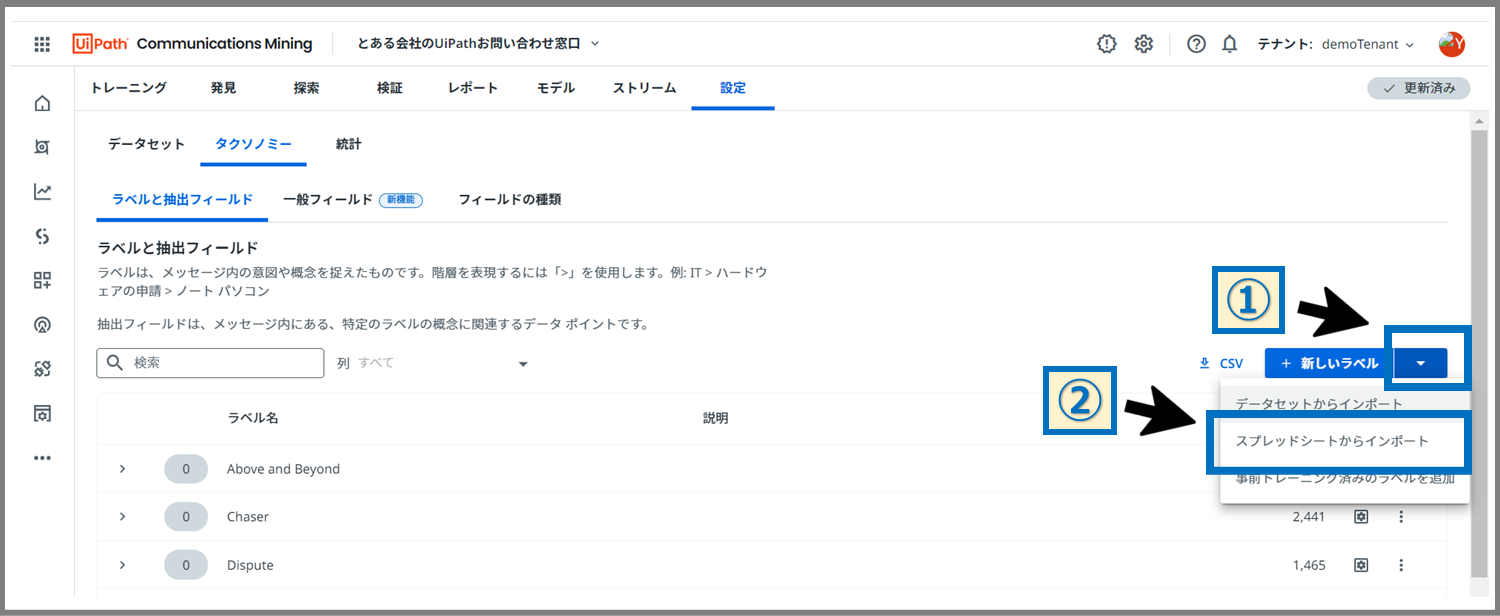Switch to the 検証 tab
The image size is (1500, 616).
pos(390,88)
